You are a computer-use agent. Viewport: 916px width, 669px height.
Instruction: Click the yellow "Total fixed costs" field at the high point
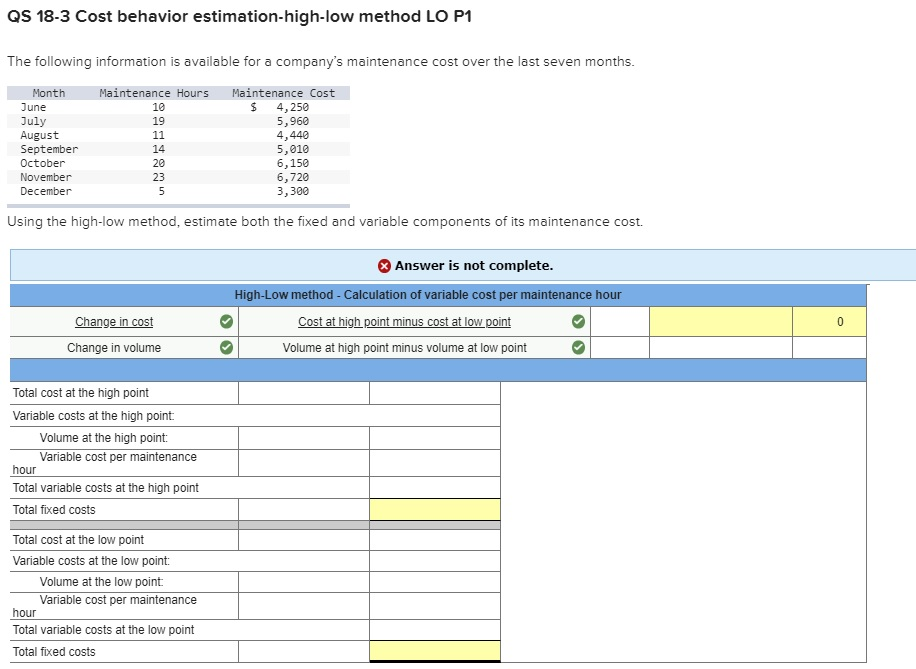point(434,509)
